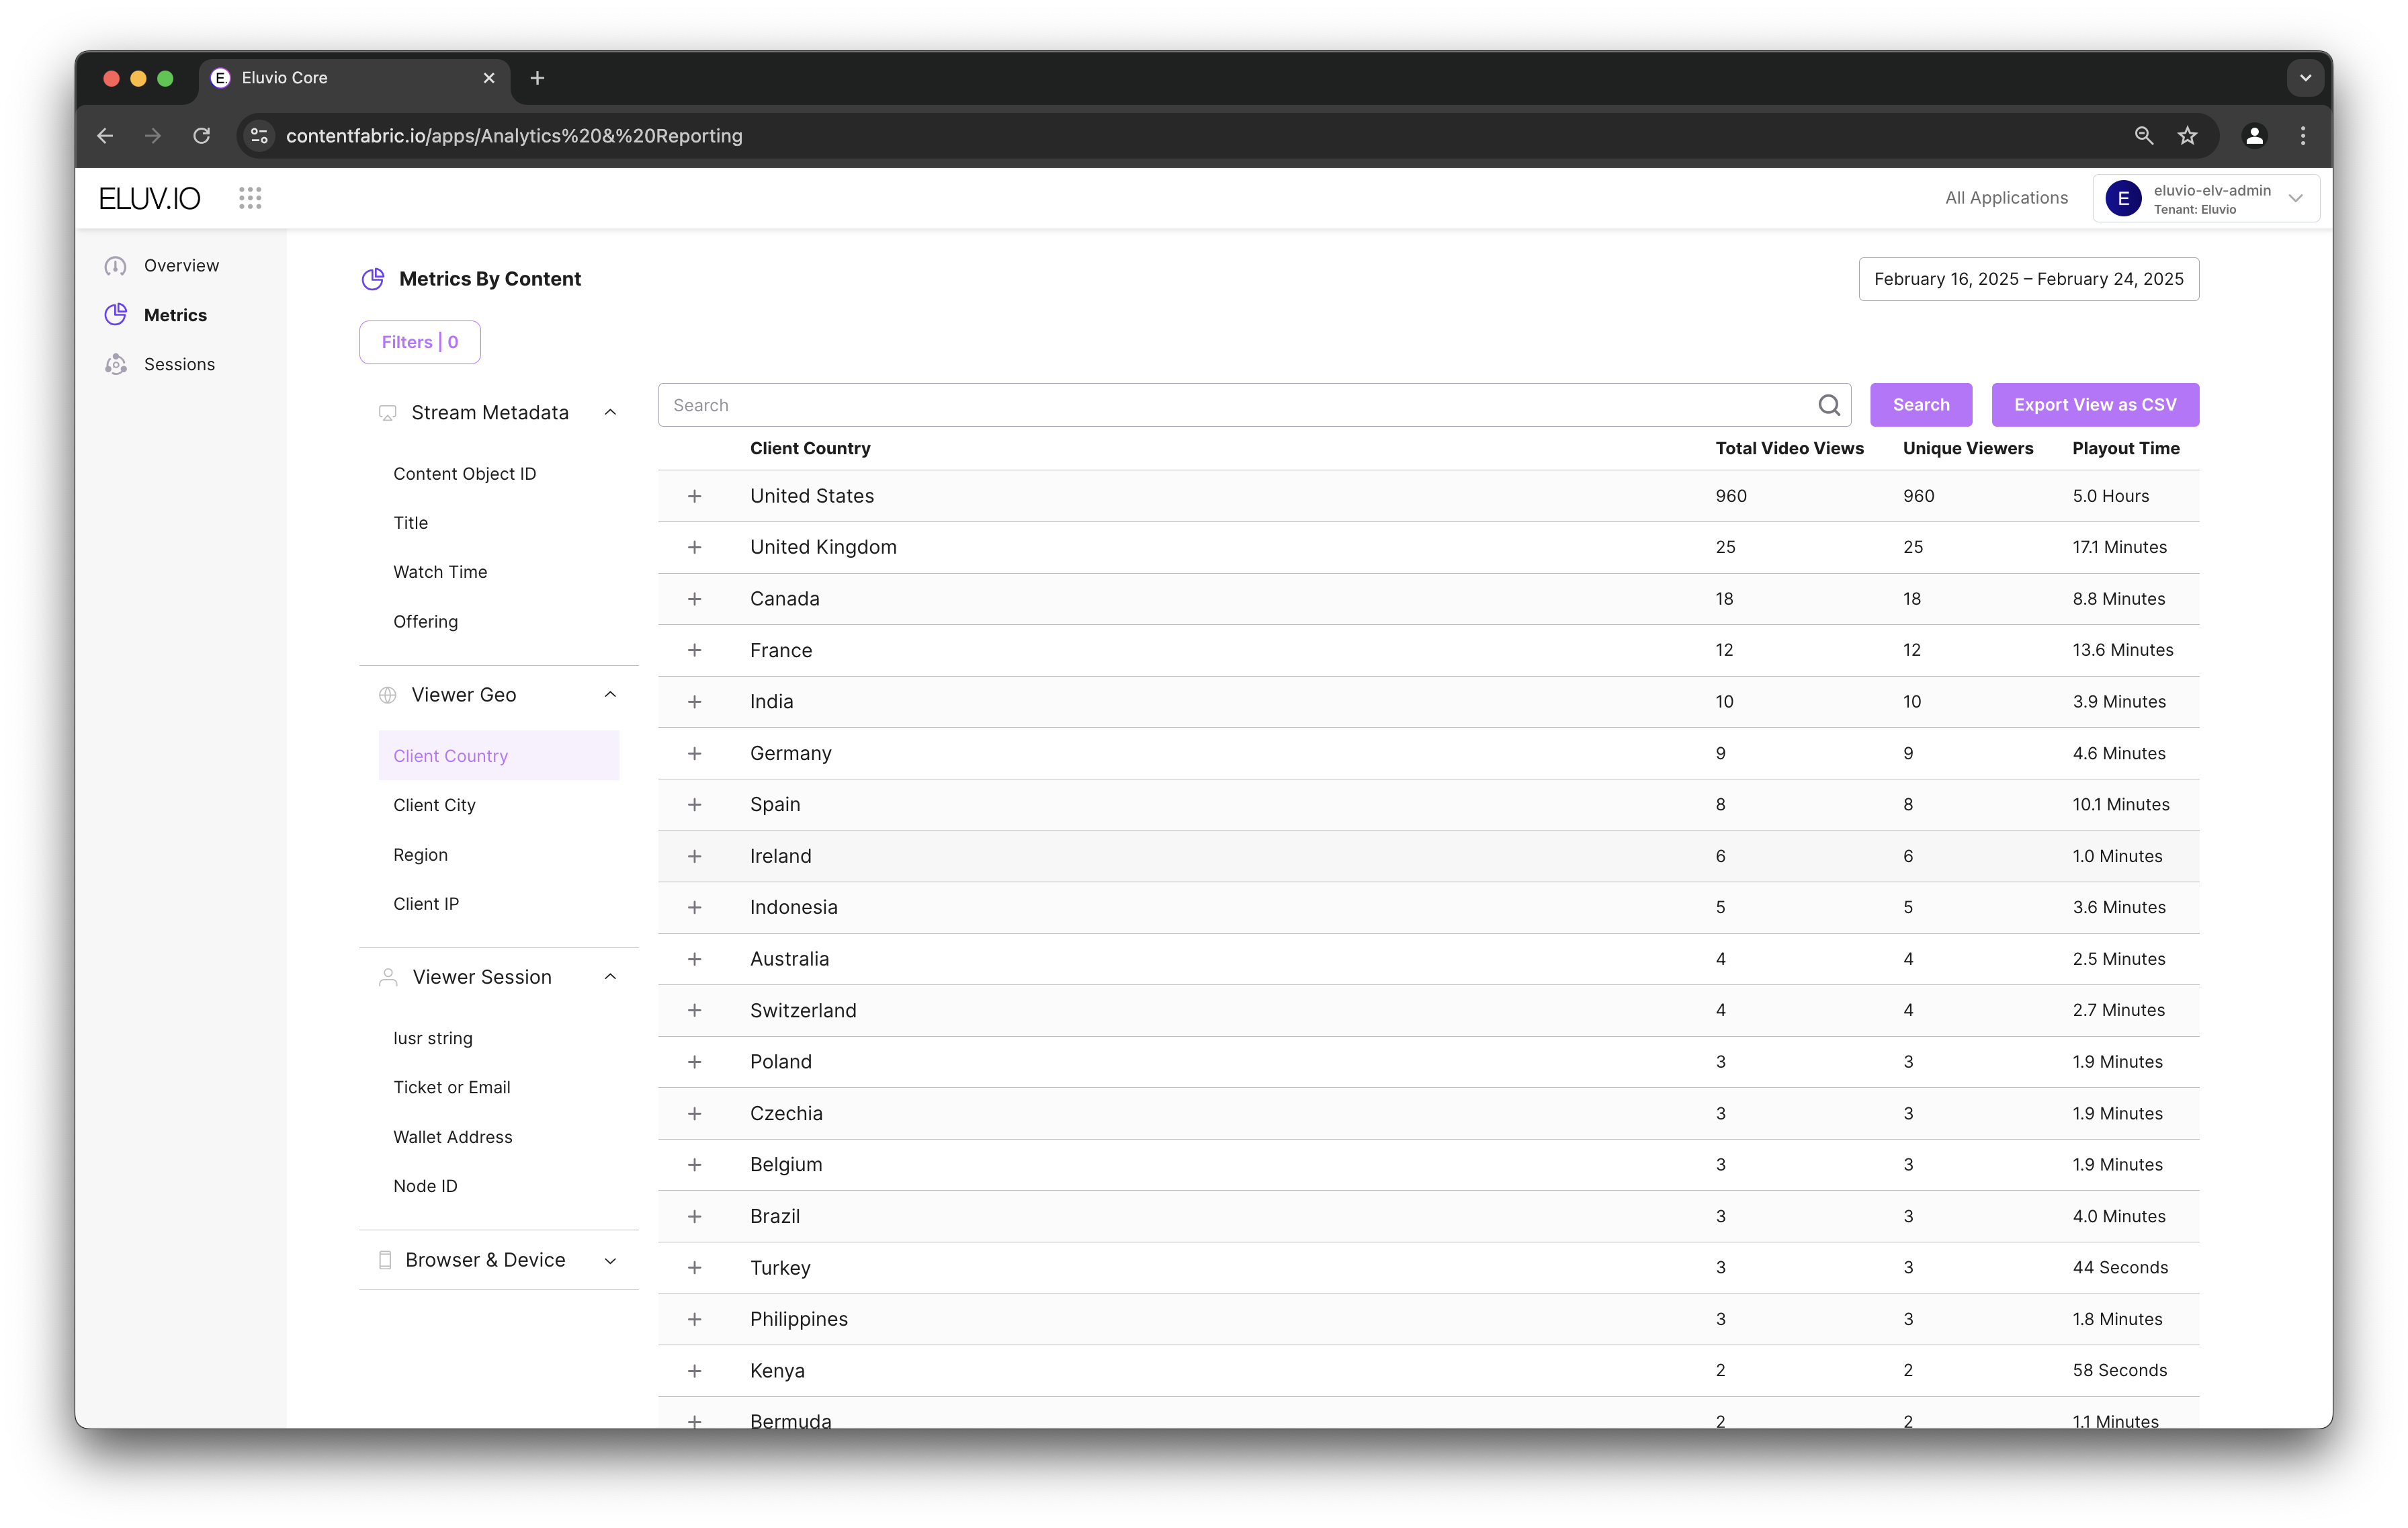Open the apps grid icon beside ELUV.IO logo
This screenshot has width=2408, height=1528.
tap(250, 198)
